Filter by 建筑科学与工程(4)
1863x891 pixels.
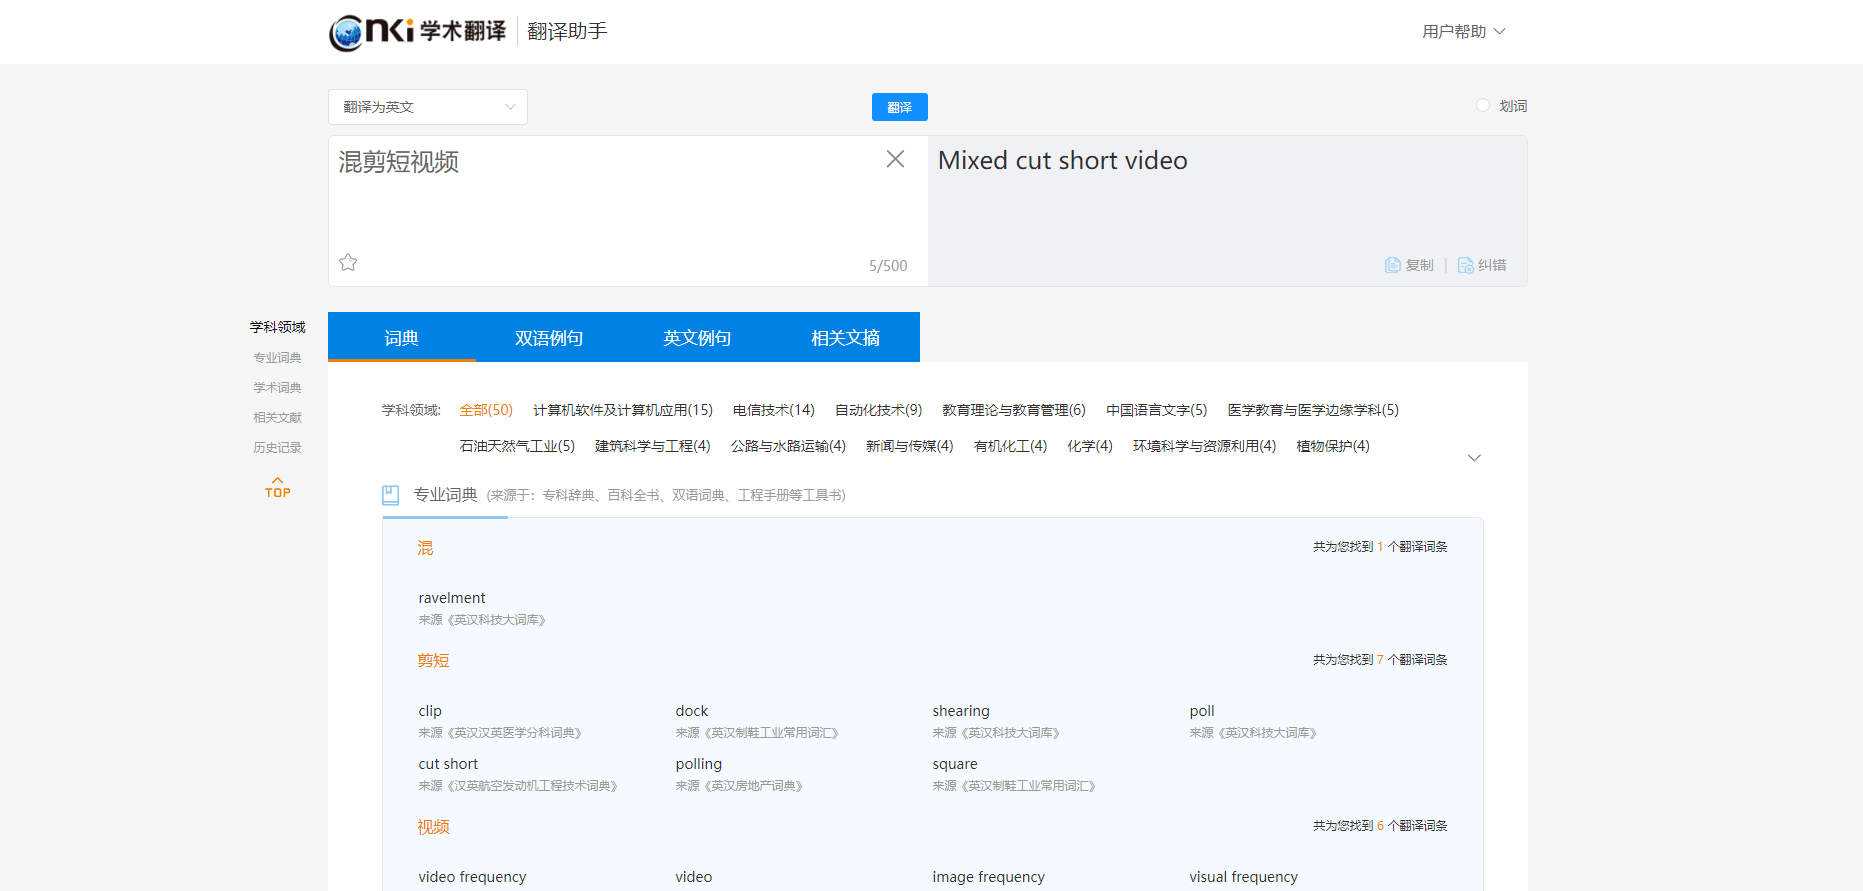653,446
